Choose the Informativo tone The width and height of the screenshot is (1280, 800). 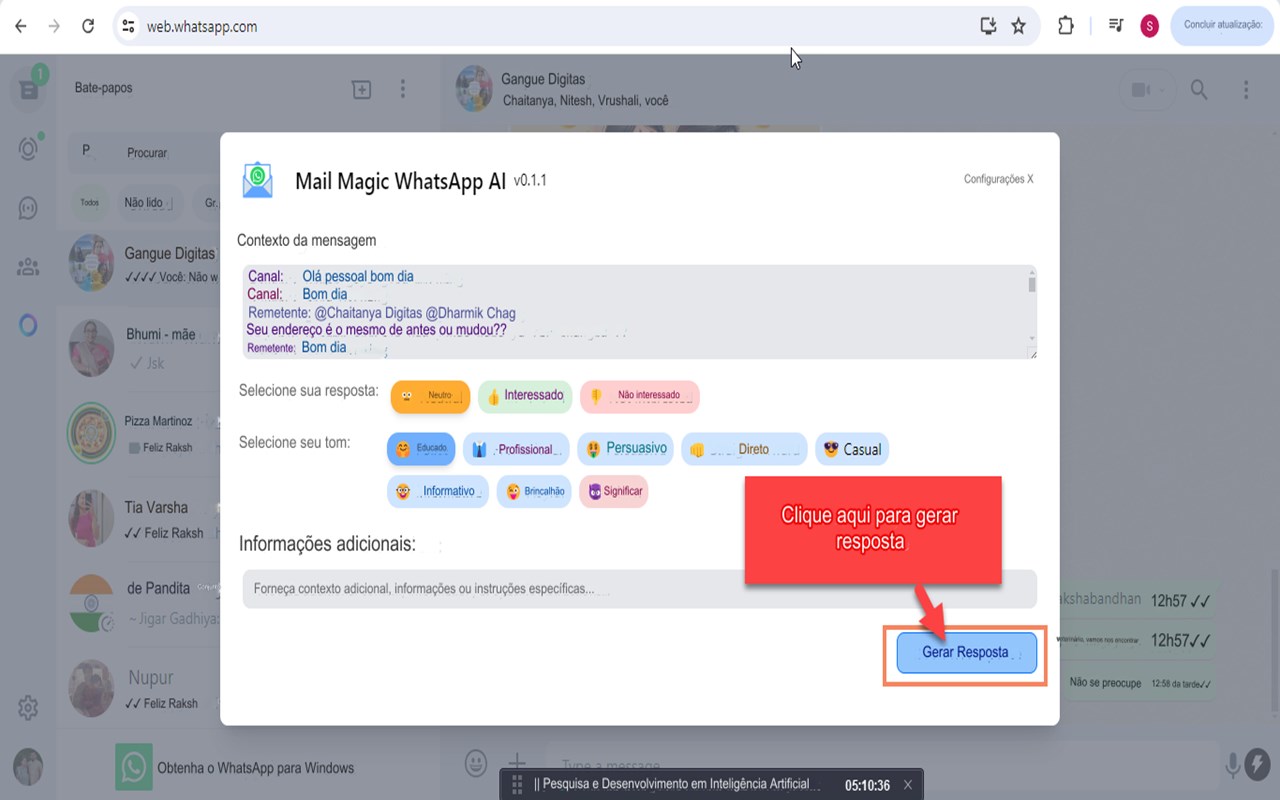[x=438, y=491]
